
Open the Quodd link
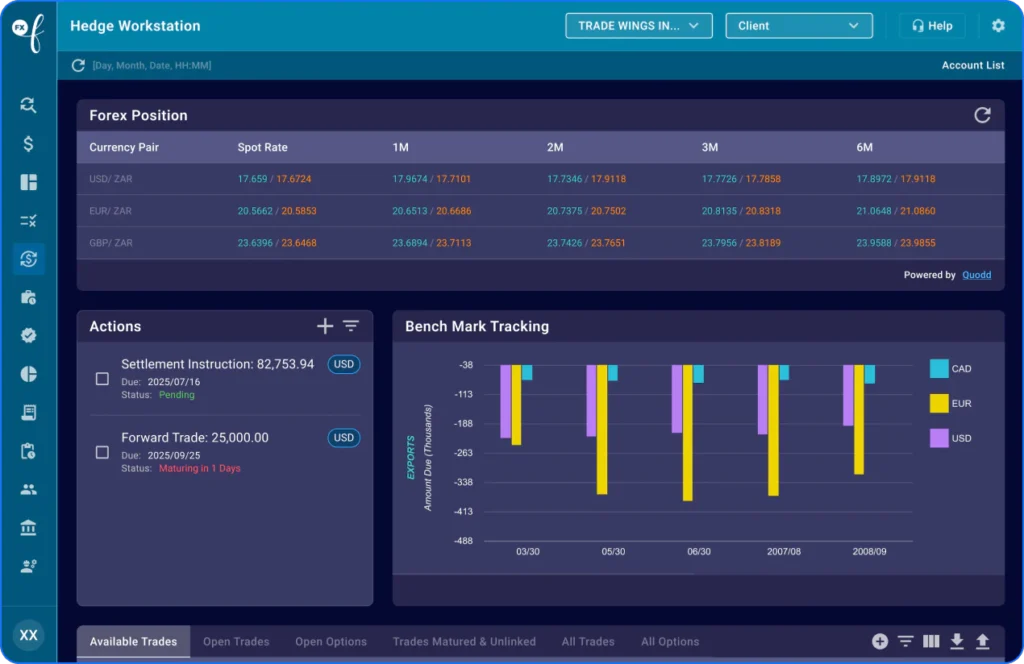point(976,275)
